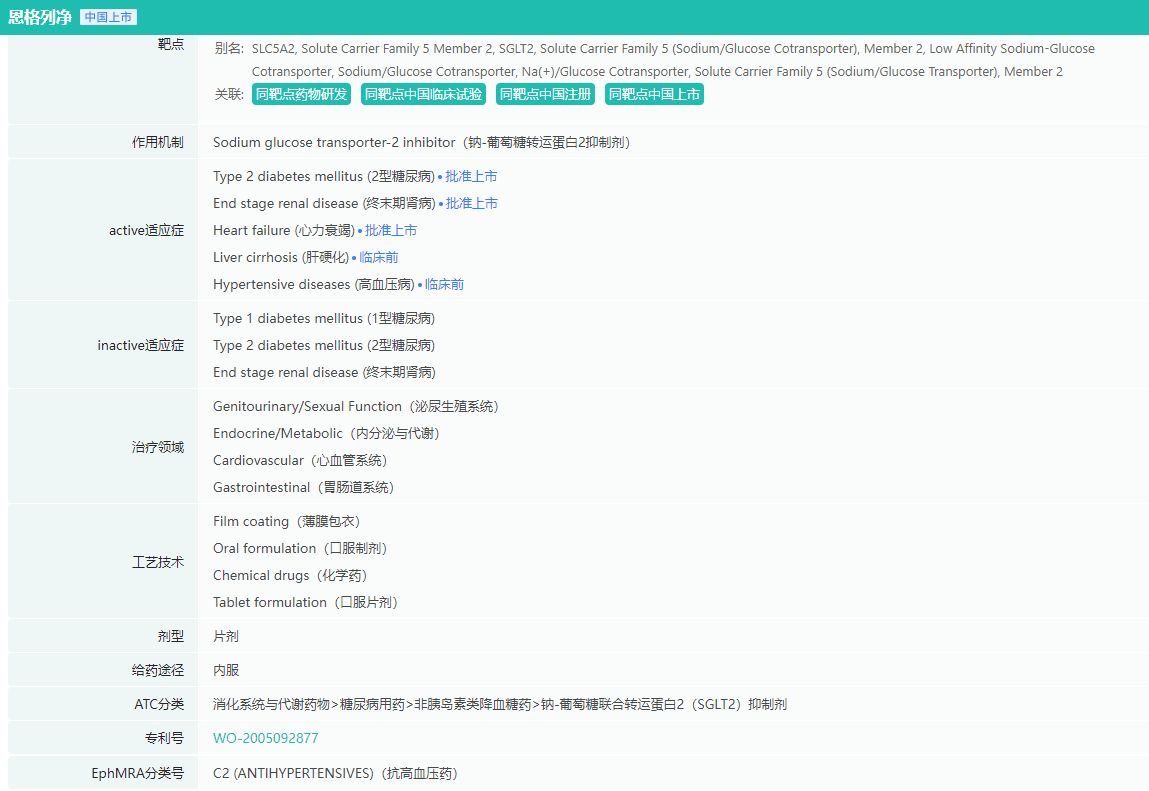Click the 给药途径 row label
The height and width of the screenshot is (791, 1149).
(x=158, y=671)
